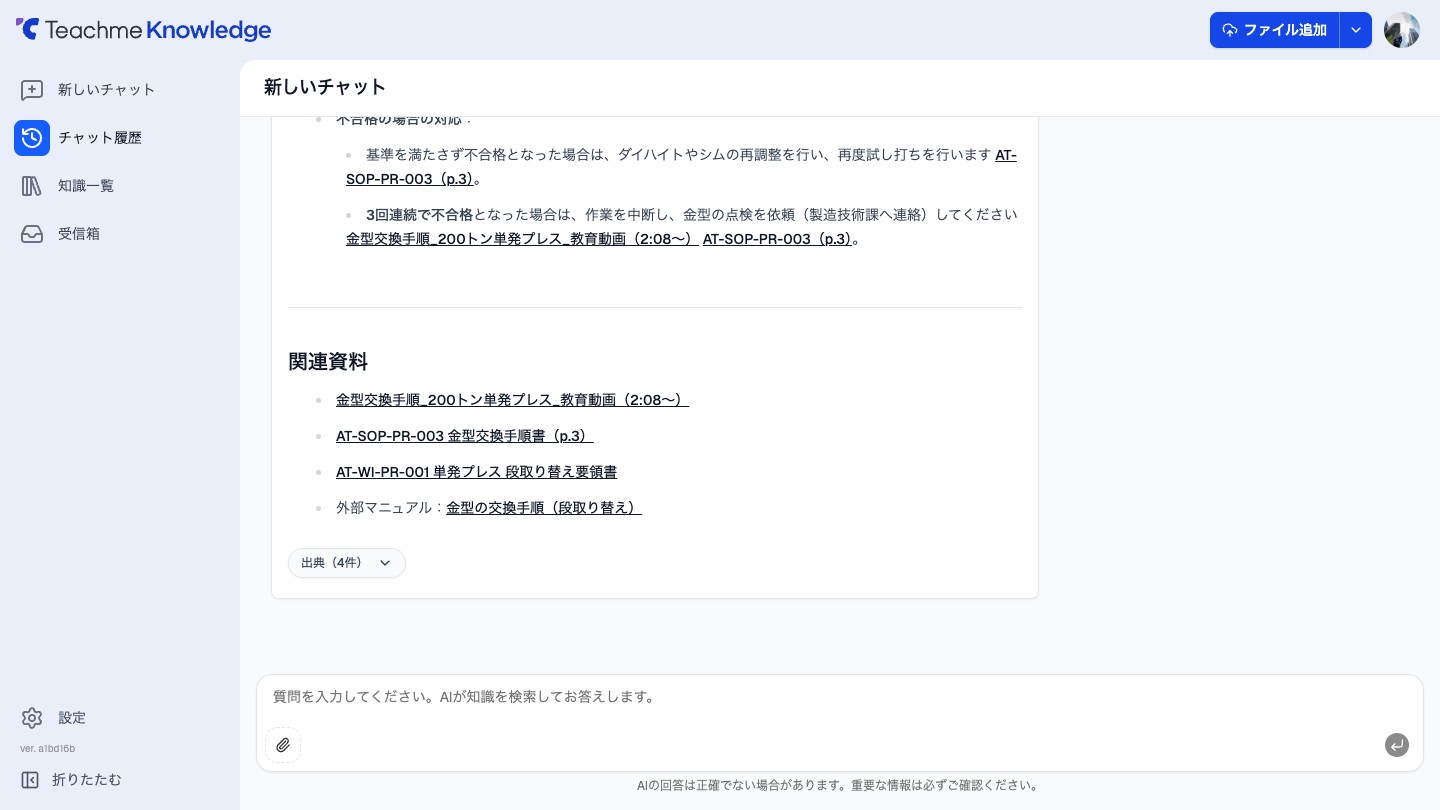Viewport: 1440px width, 810px height.
Task: Focus the question input field
Action: (840, 697)
